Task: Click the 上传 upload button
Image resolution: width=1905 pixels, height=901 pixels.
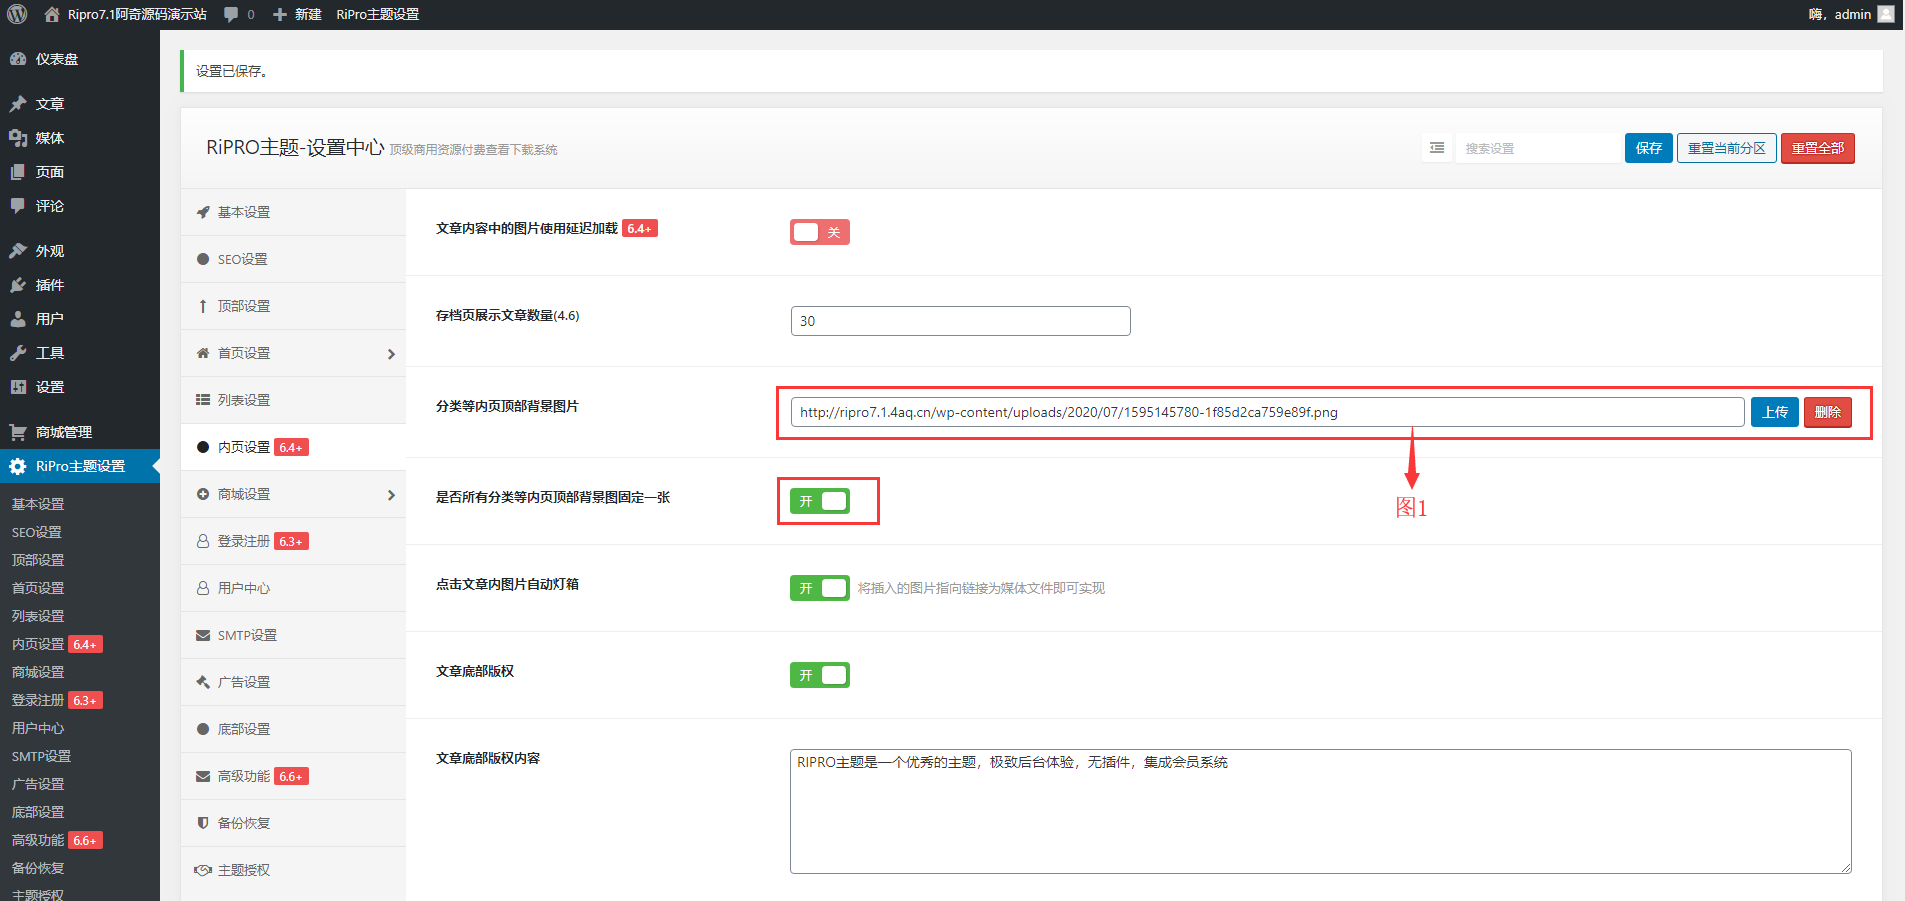Action: 1775,412
